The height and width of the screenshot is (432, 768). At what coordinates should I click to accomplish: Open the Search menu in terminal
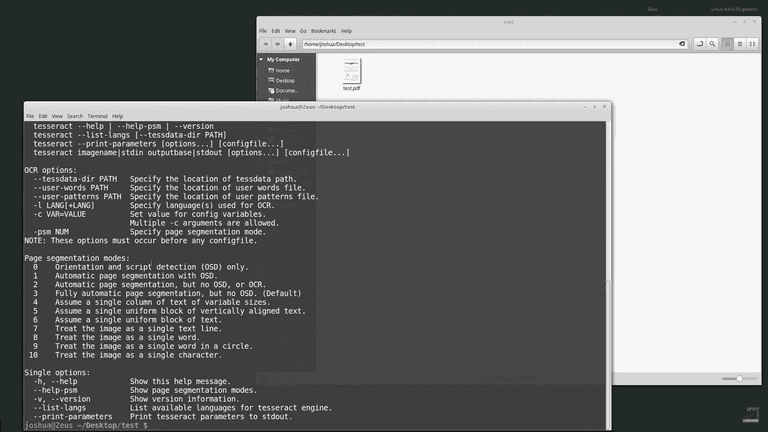click(75, 116)
